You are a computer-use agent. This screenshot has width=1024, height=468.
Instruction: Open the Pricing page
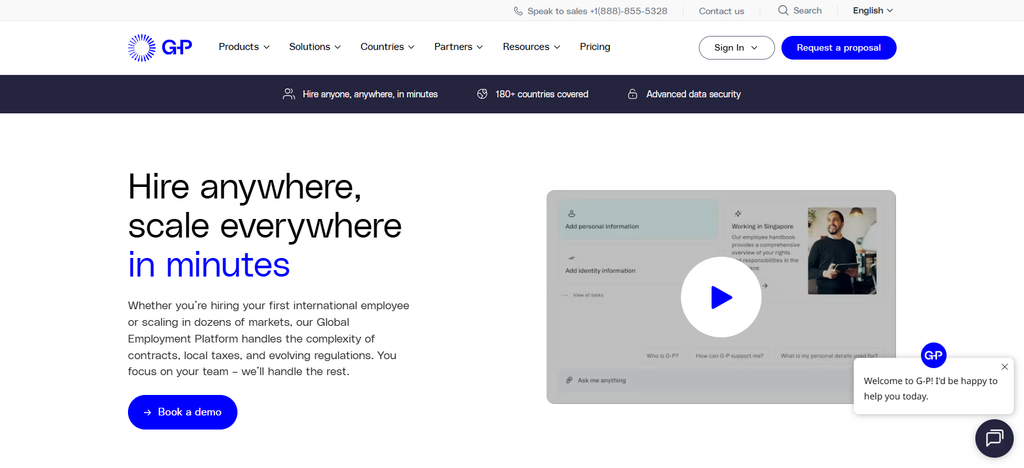tap(595, 47)
